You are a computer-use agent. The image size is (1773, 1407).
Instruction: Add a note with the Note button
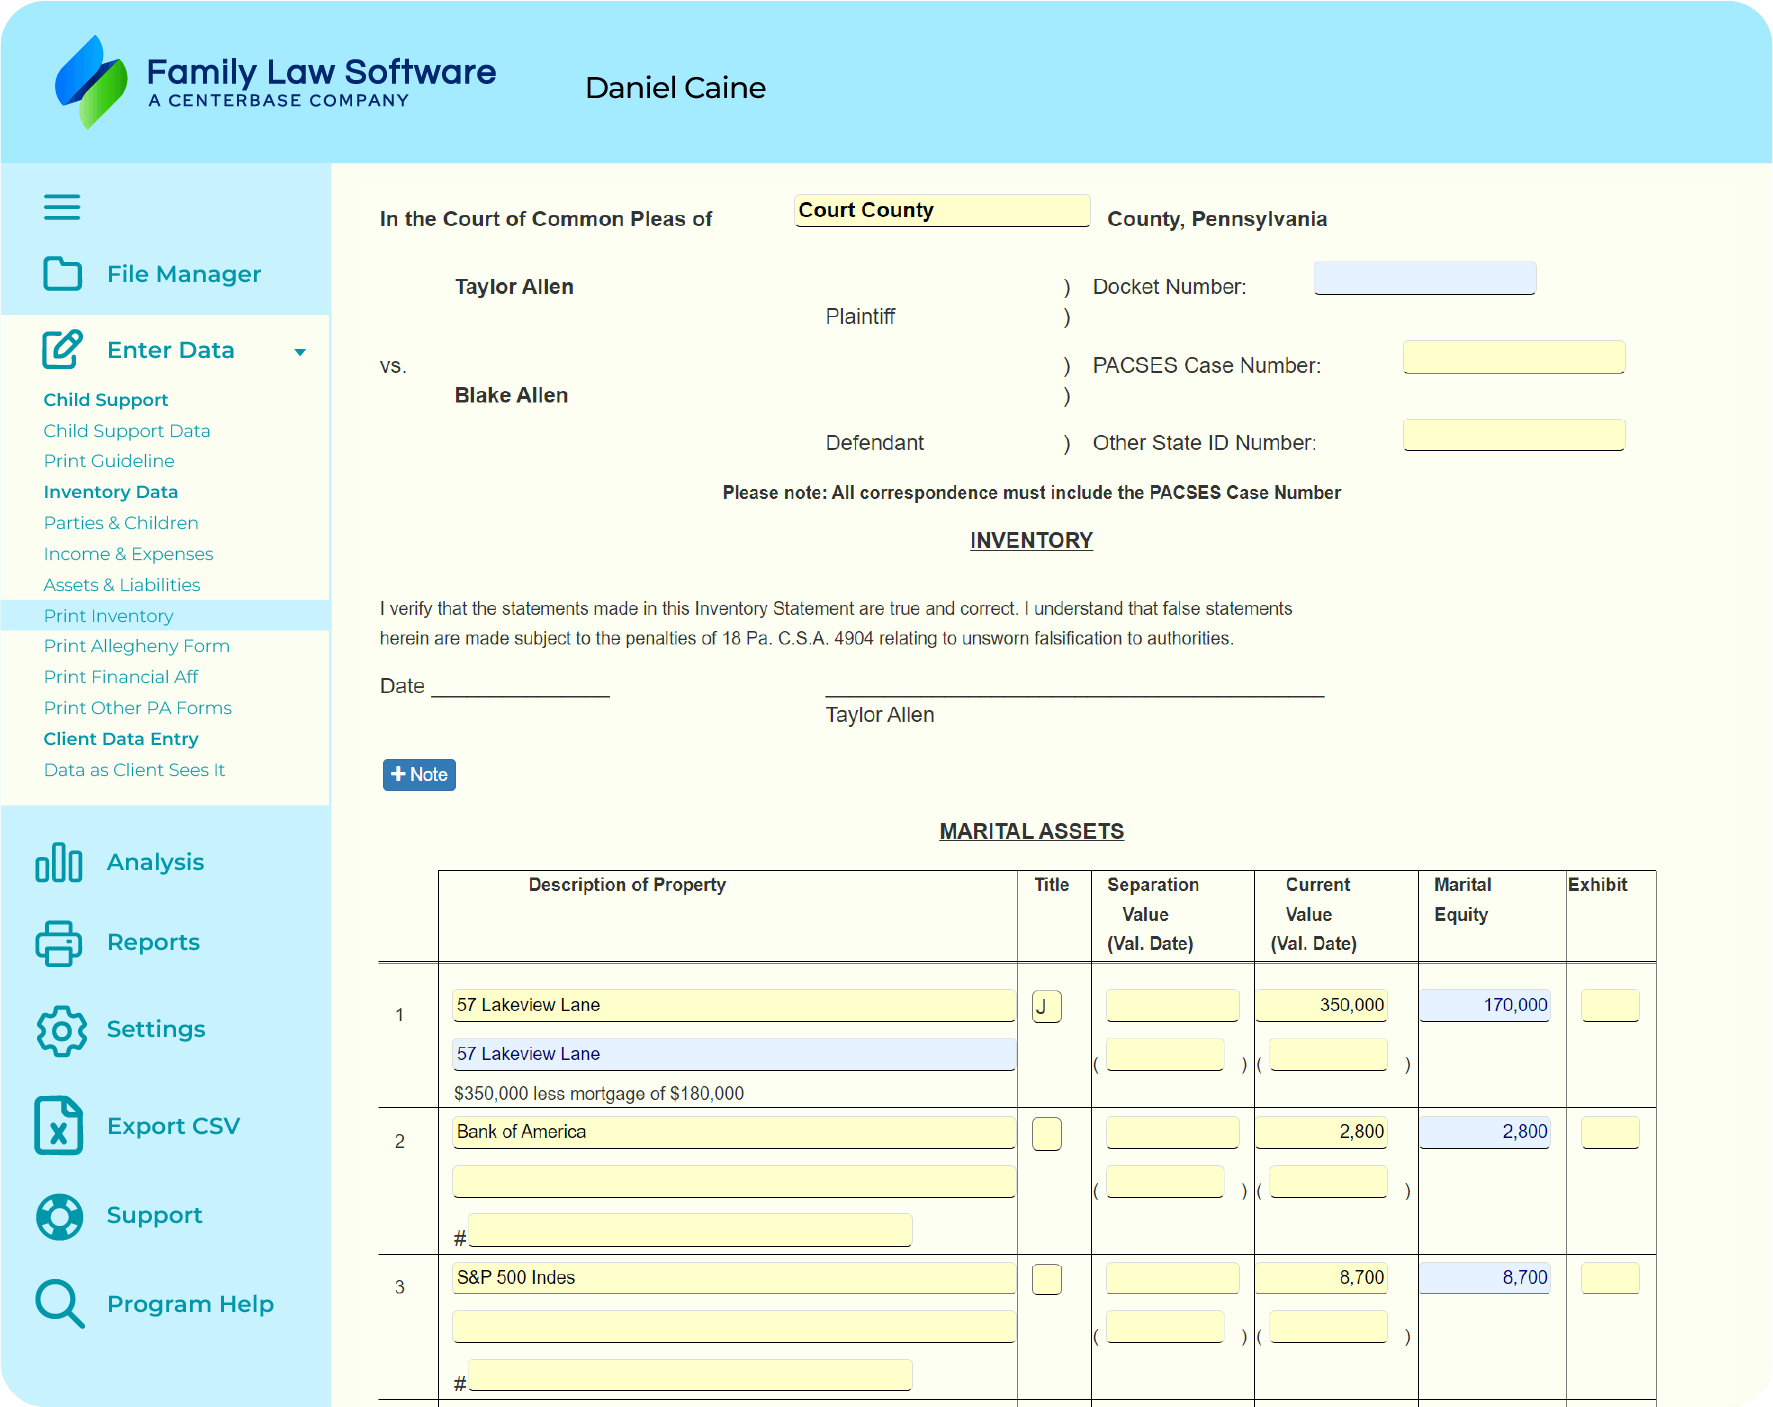click(419, 775)
